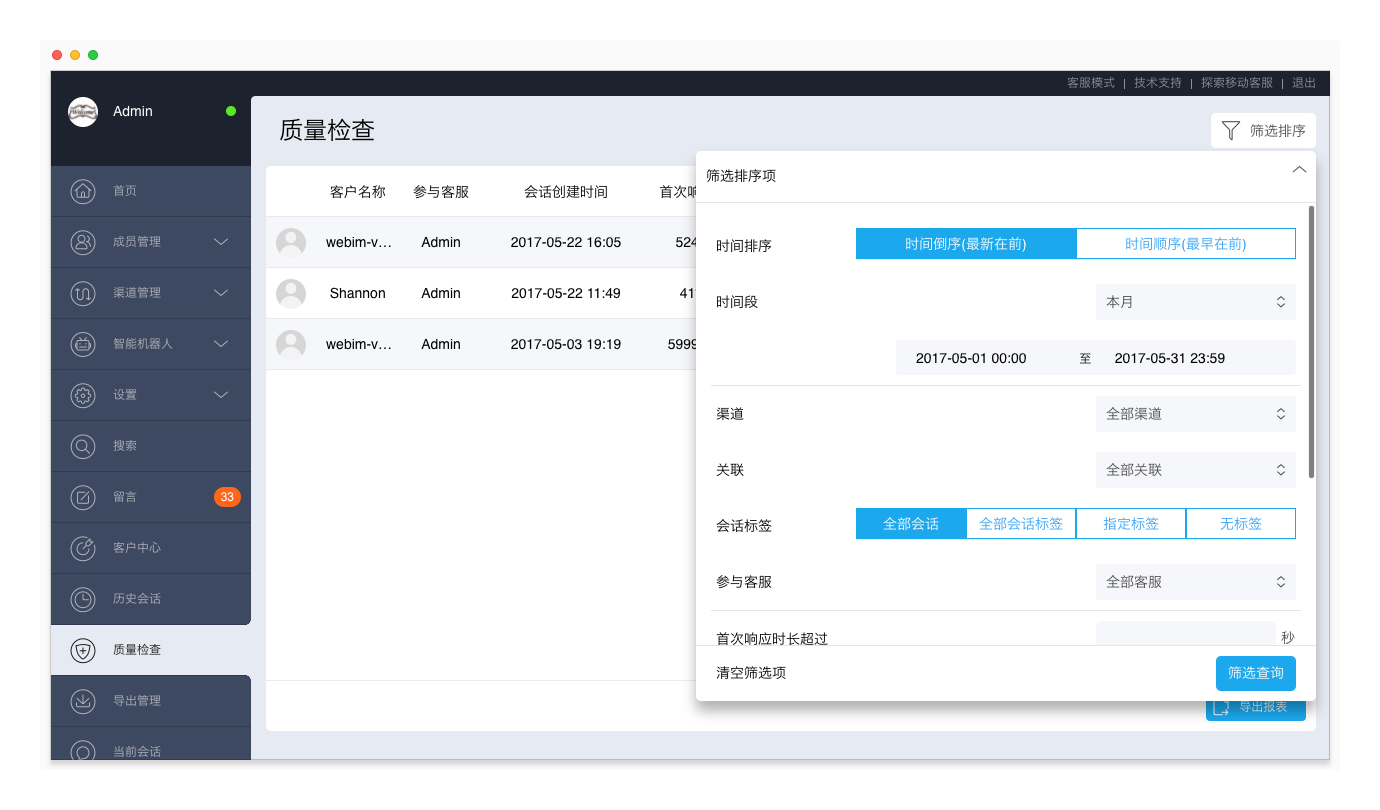
Task: Select 时间倒序(最新在前) sort option
Action: [x=966, y=244]
